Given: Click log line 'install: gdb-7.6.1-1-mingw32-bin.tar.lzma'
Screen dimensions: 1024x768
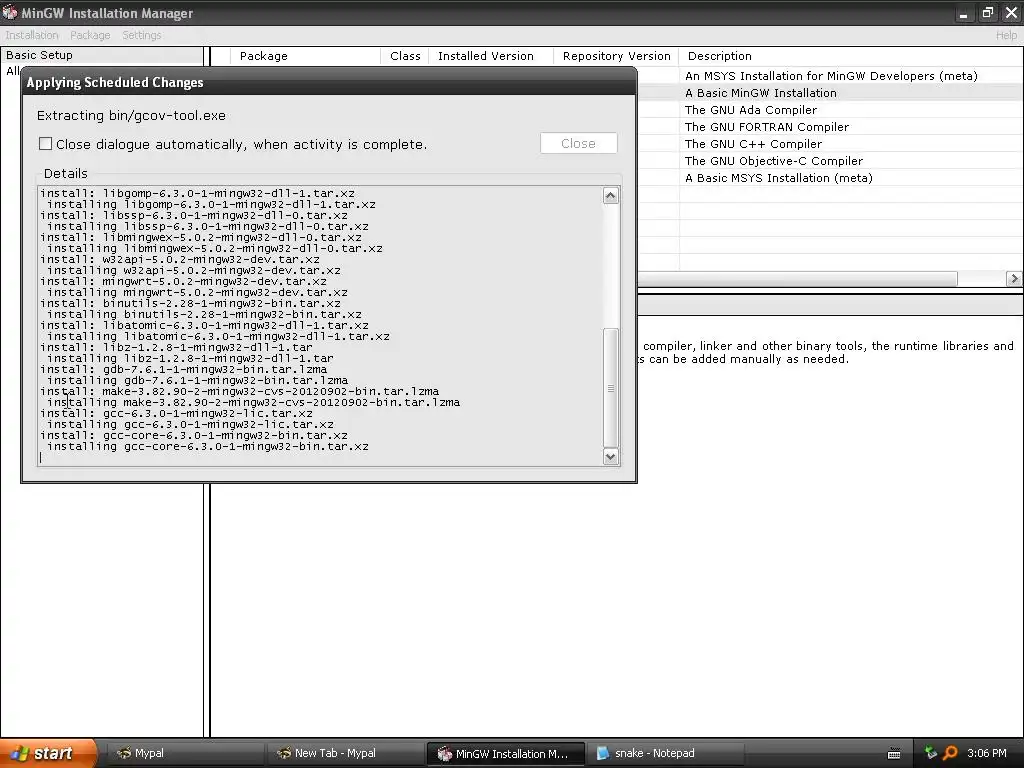Looking at the screenshot, I should click(184, 369).
